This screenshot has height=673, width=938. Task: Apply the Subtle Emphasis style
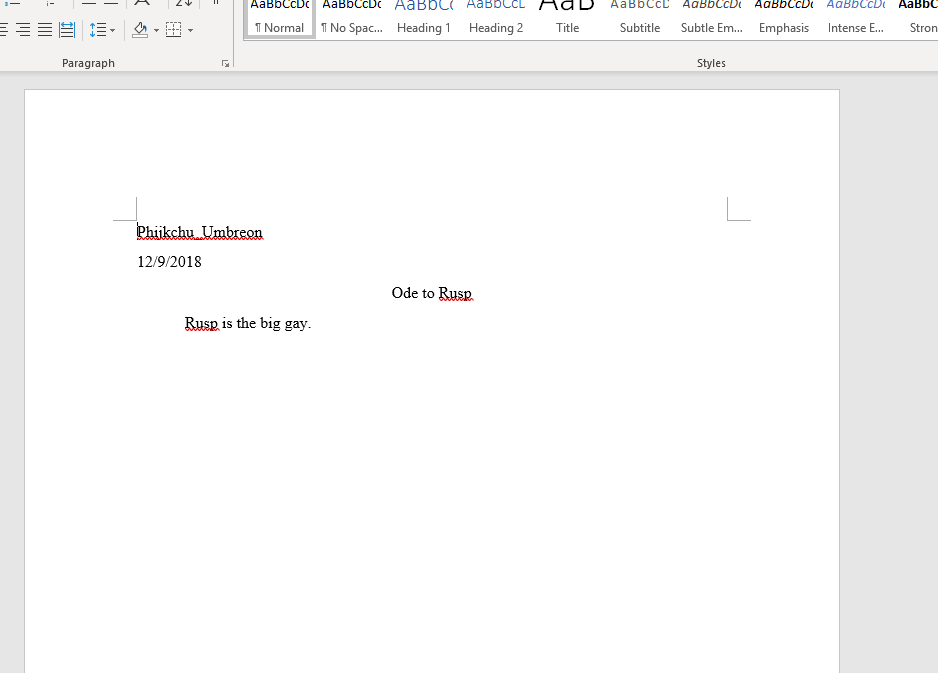pyautogui.click(x=712, y=19)
